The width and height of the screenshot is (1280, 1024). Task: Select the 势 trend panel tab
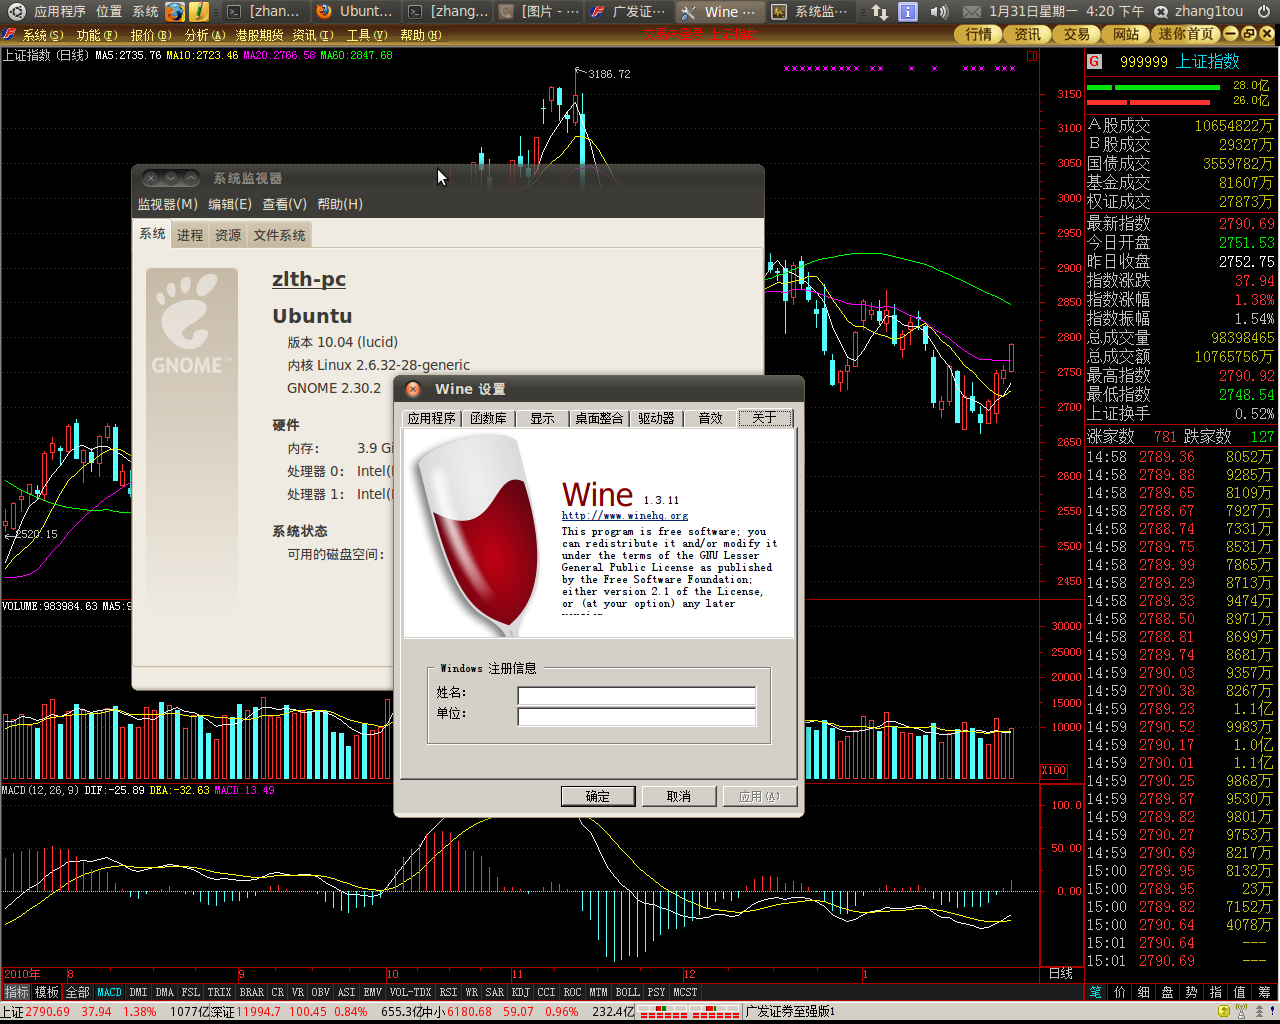1192,992
